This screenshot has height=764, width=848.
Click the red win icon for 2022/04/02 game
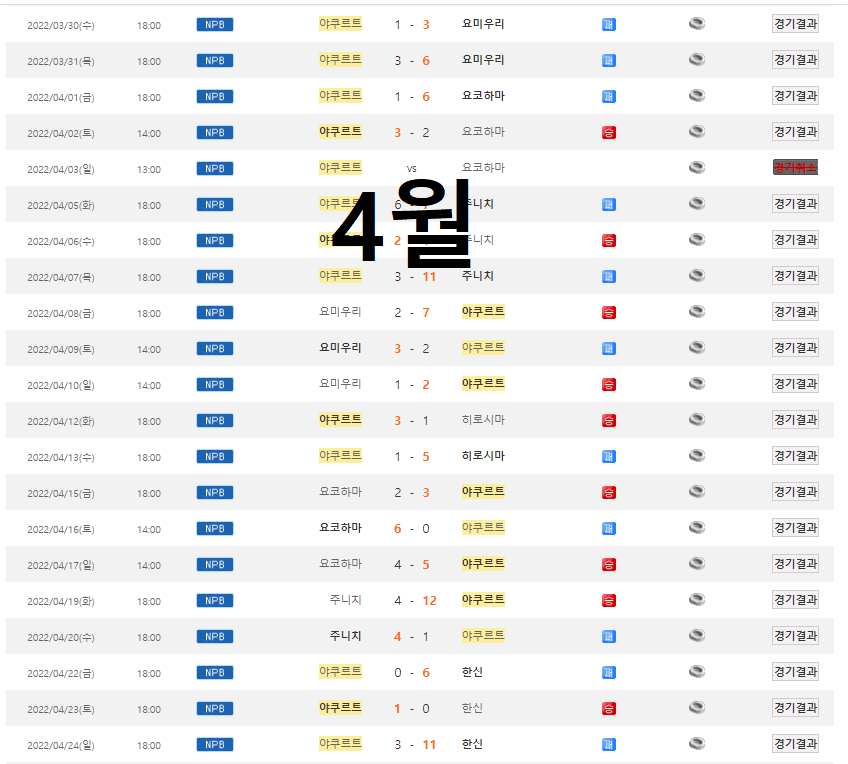tap(609, 132)
